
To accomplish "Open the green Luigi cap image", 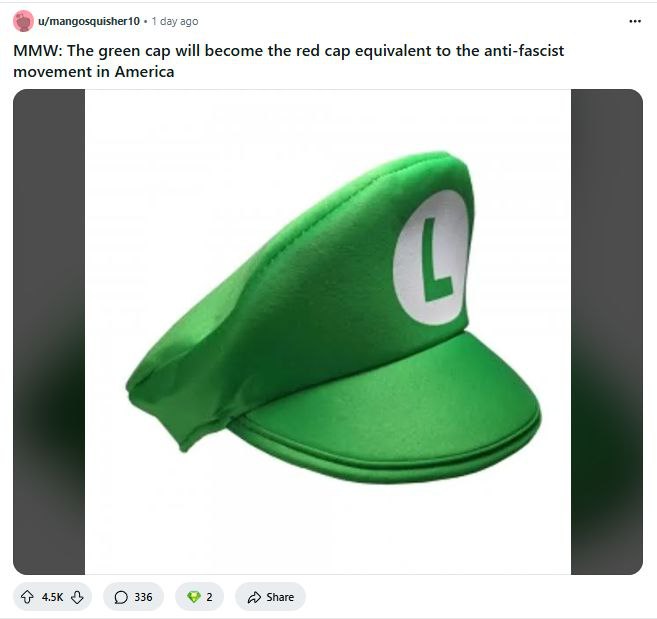I will pyautogui.click(x=328, y=332).
